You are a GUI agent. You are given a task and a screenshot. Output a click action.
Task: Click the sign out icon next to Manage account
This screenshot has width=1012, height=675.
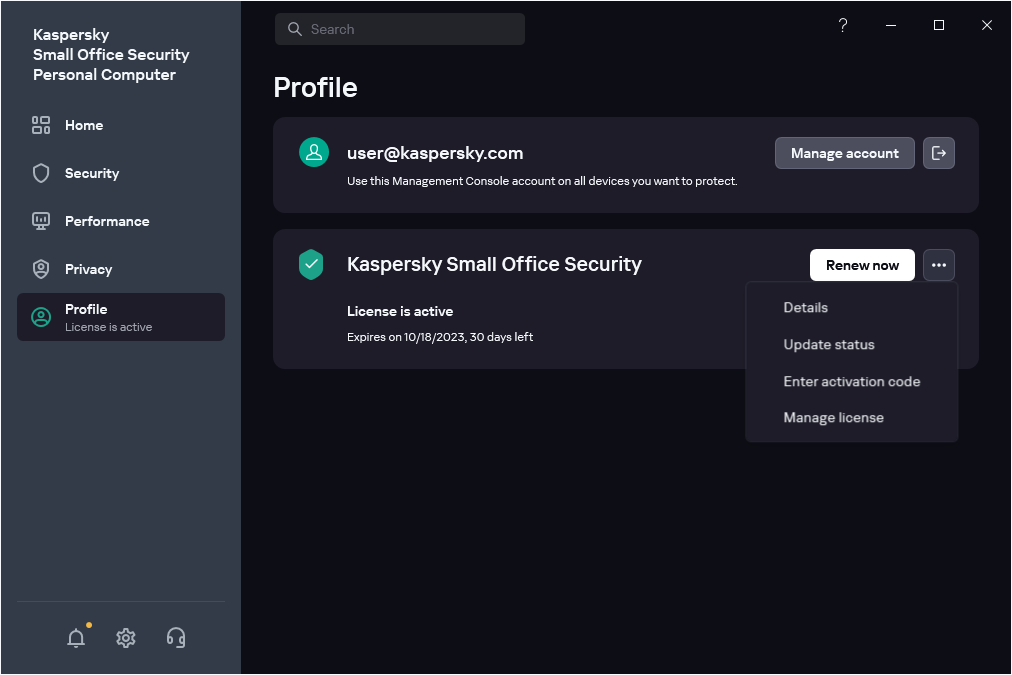click(x=939, y=153)
